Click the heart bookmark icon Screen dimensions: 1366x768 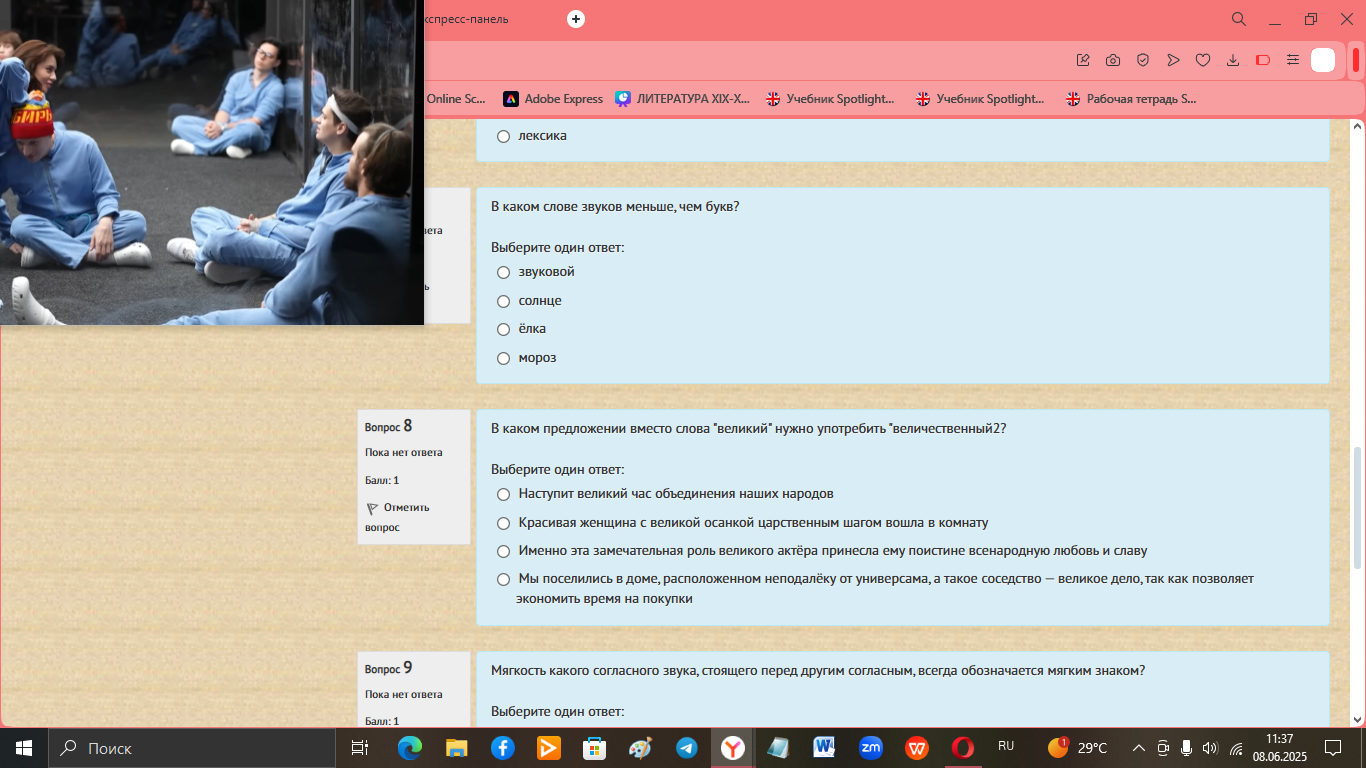(x=1203, y=60)
